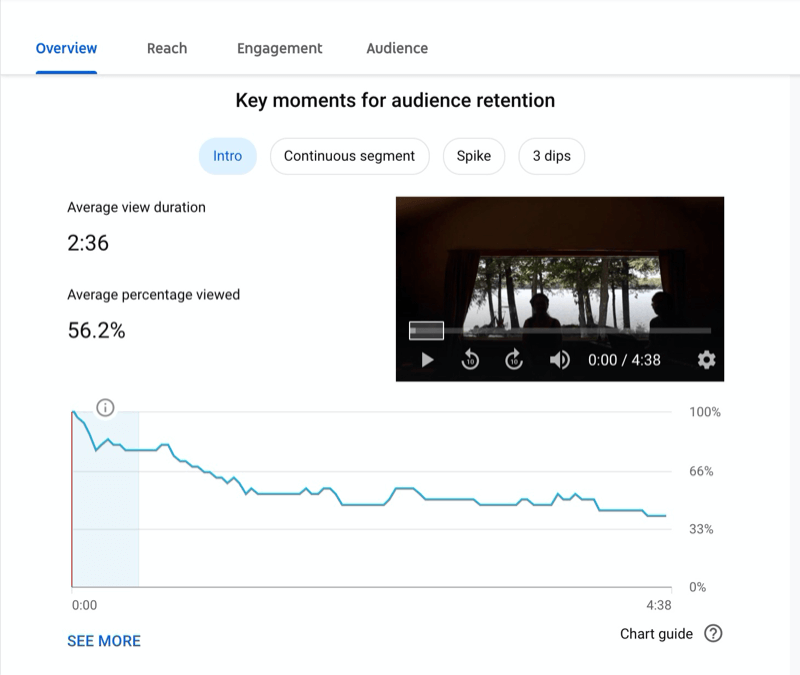
Task: Click the video progress bar
Action: [560, 331]
